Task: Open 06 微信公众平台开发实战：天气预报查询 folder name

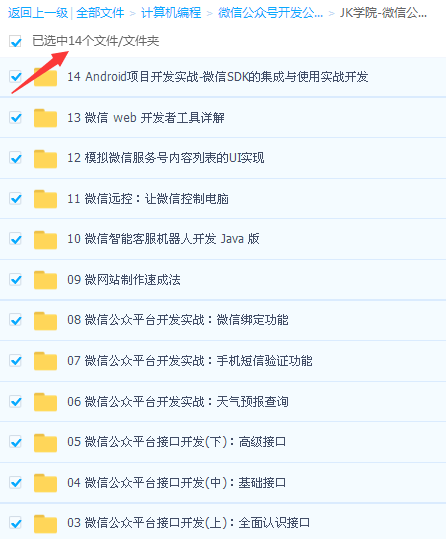Action: point(178,402)
